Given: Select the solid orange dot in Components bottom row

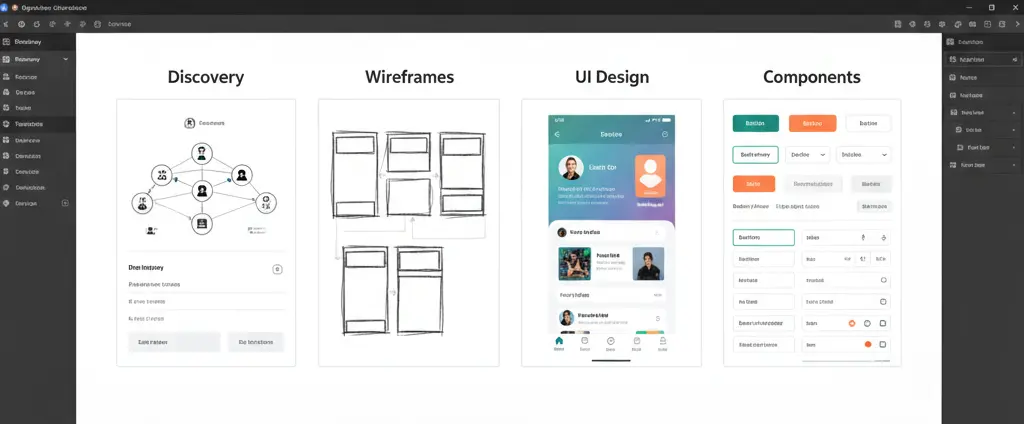Looking at the screenshot, I should (868, 344).
